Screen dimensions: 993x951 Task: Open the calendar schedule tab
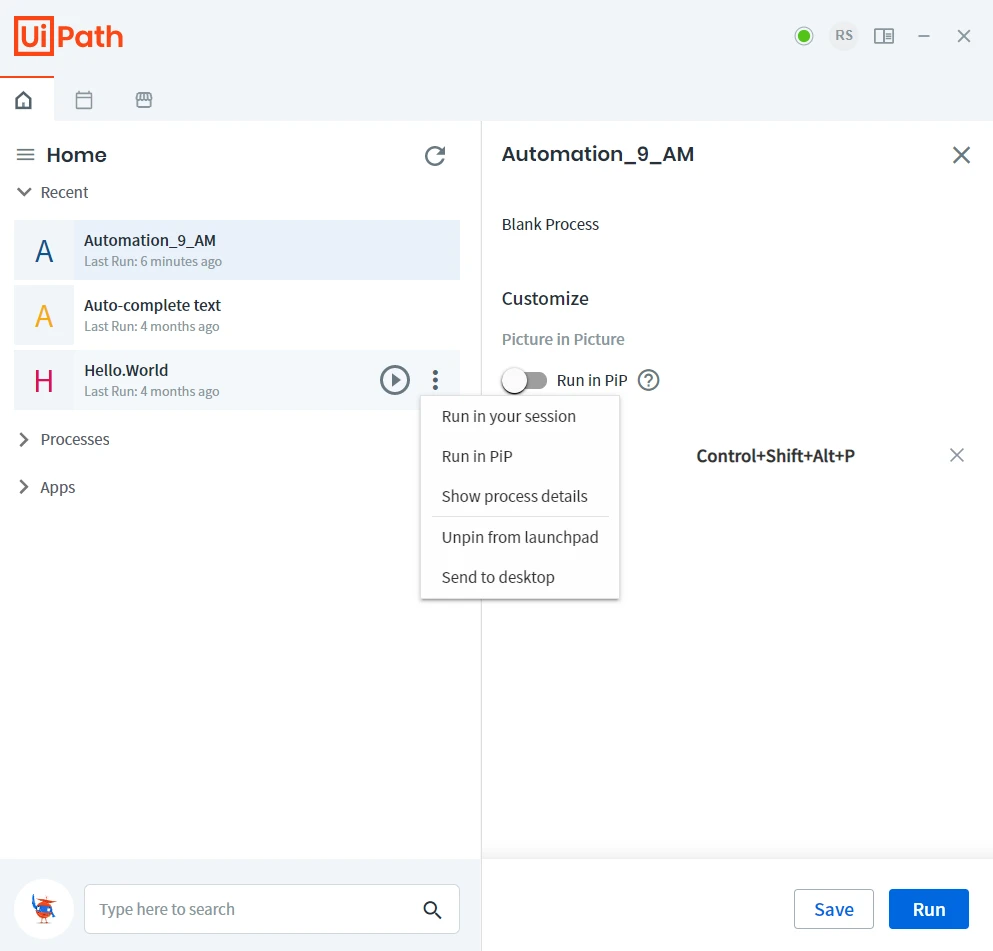pyautogui.click(x=84, y=100)
